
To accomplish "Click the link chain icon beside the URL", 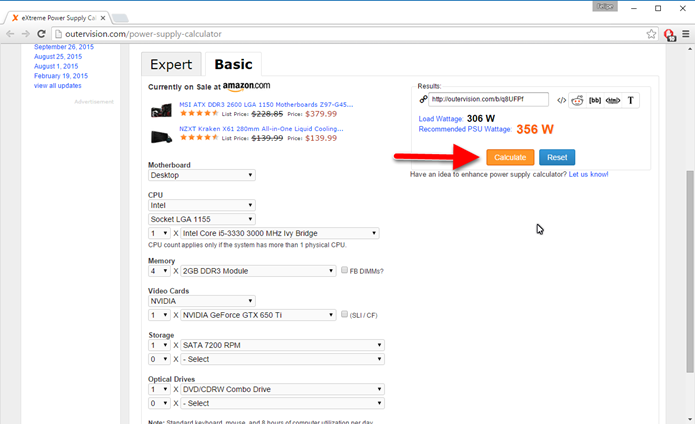I will 423,99.
